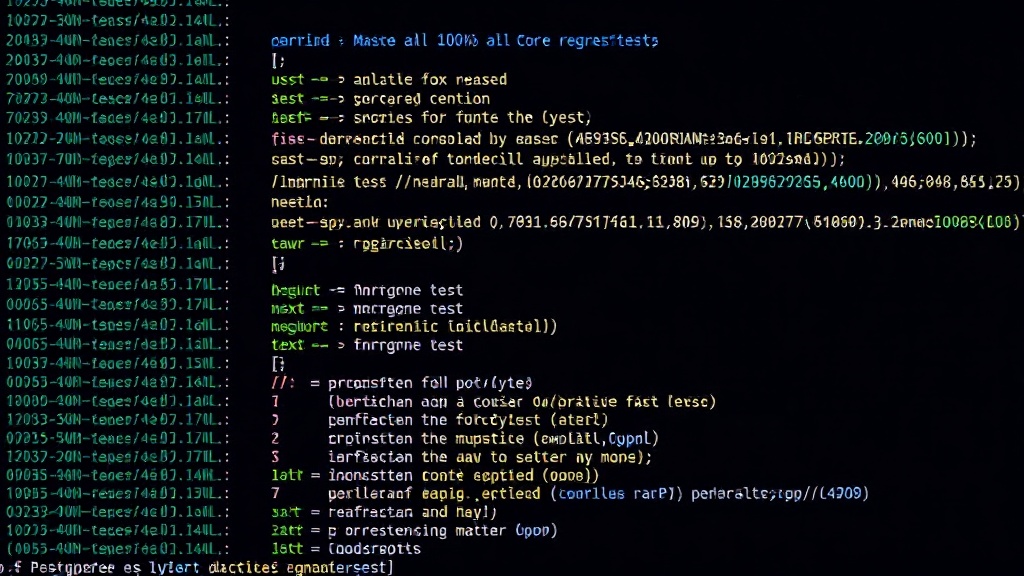Viewport: 1024px width, 576px height.
Task: Click the line containing 'for funte the (yest)'
Action: pyautogui.click(x=431, y=118)
